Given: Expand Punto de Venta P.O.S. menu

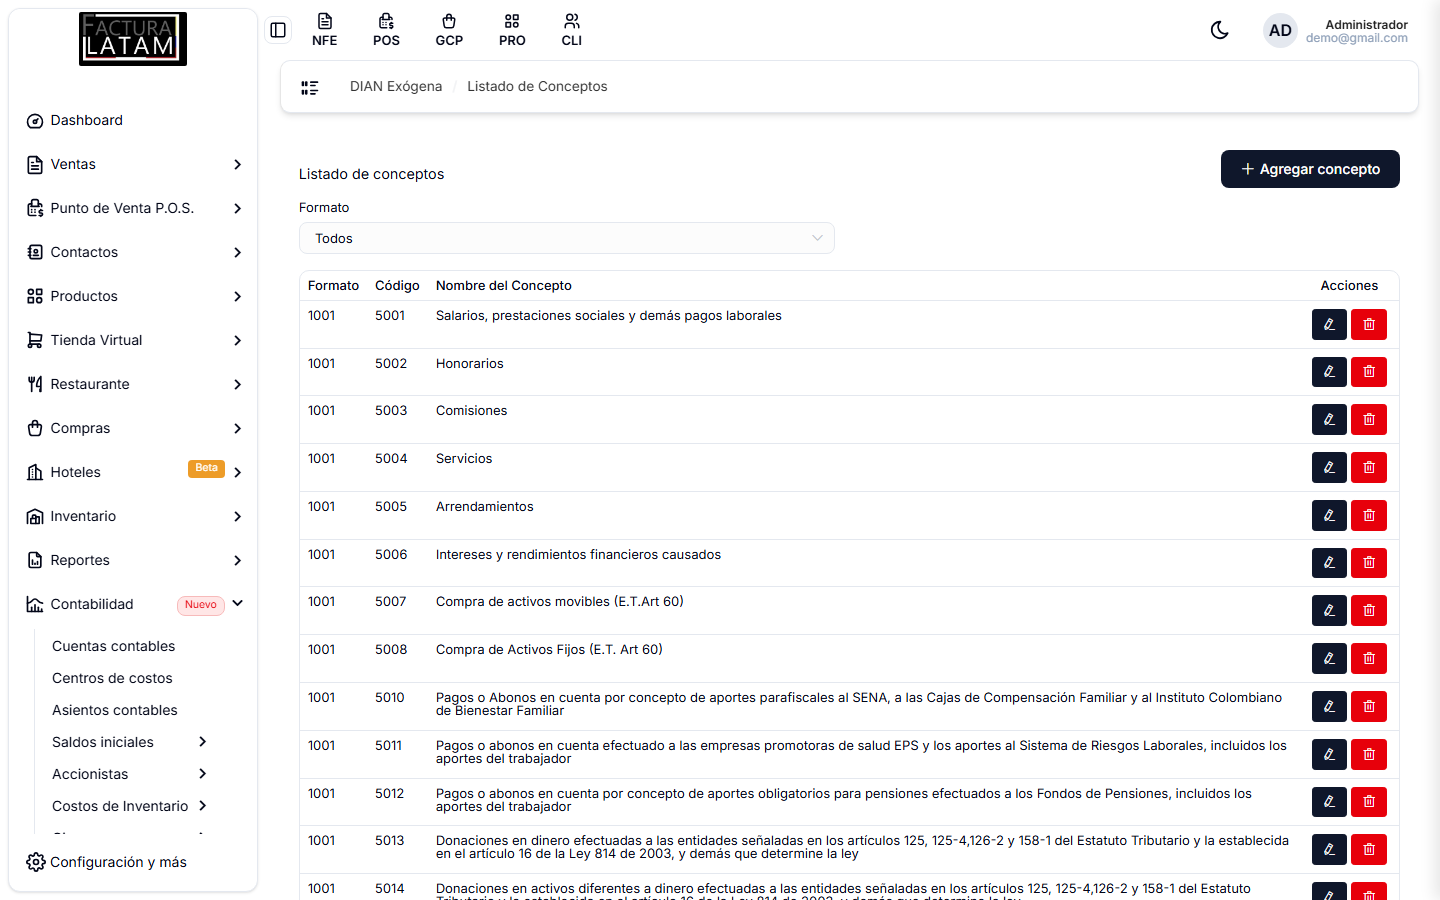Looking at the screenshot, I should click(x=134, y=208).
